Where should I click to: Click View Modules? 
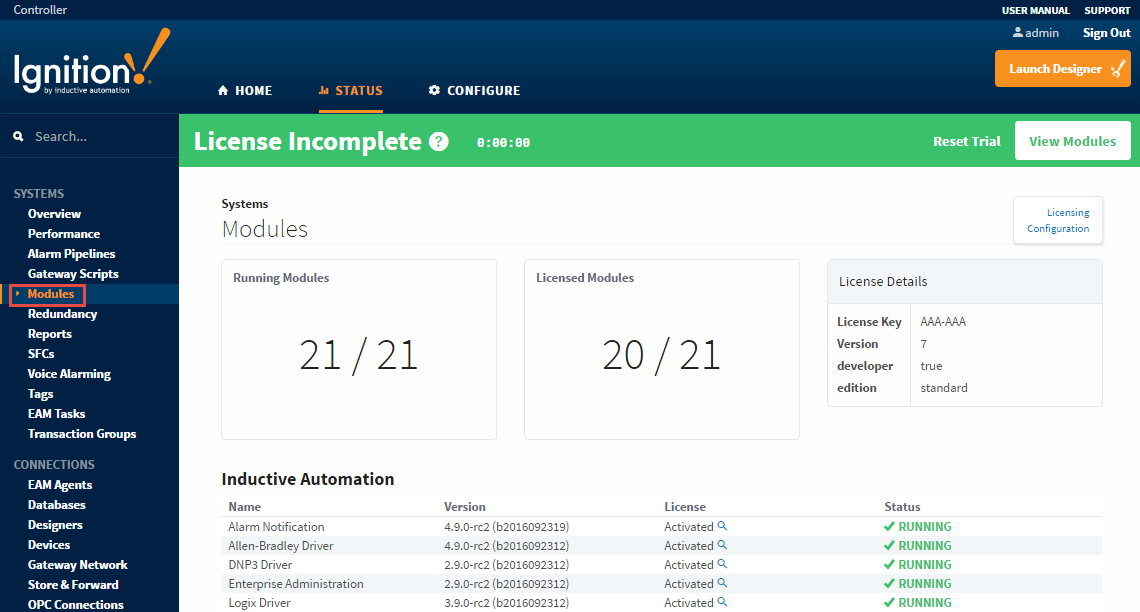[x=1072, y=141]
